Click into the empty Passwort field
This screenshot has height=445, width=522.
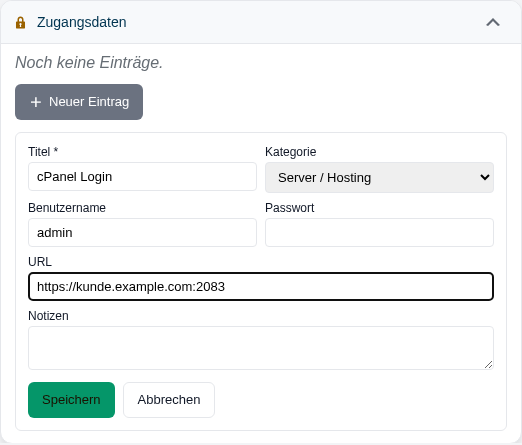click(x=379, y=233)
